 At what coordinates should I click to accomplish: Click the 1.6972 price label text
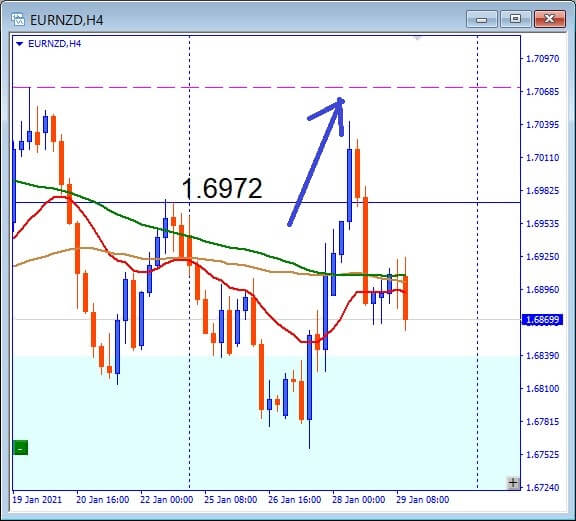point(222,188)
